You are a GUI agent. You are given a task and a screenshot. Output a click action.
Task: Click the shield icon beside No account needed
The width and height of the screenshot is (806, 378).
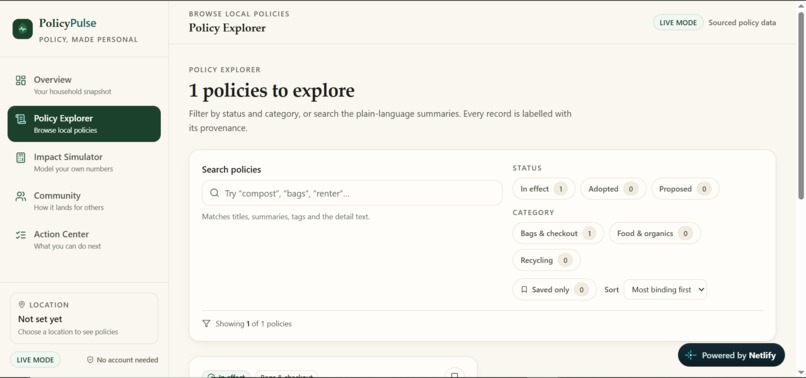pos(90,360)
